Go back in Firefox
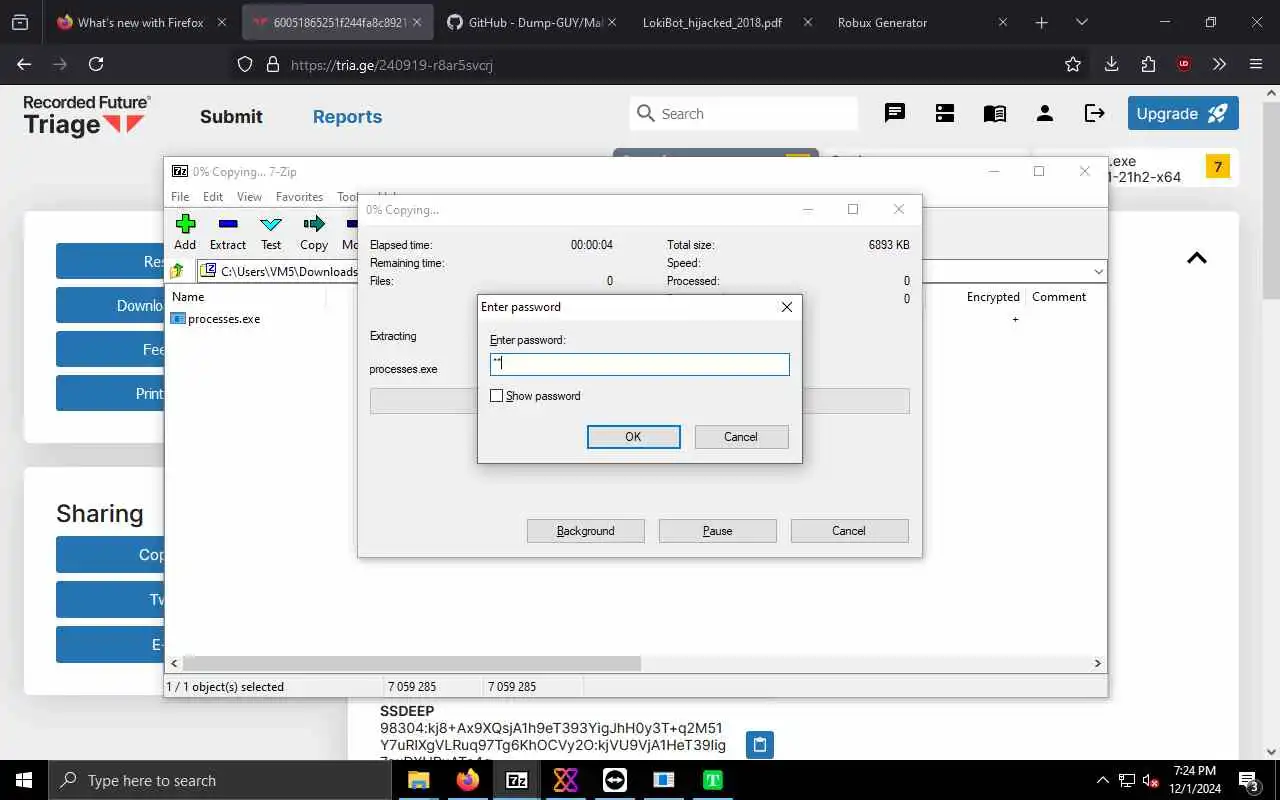This screenshot has height=800, width=1280. pyautogui.click(x=24, y=64)
